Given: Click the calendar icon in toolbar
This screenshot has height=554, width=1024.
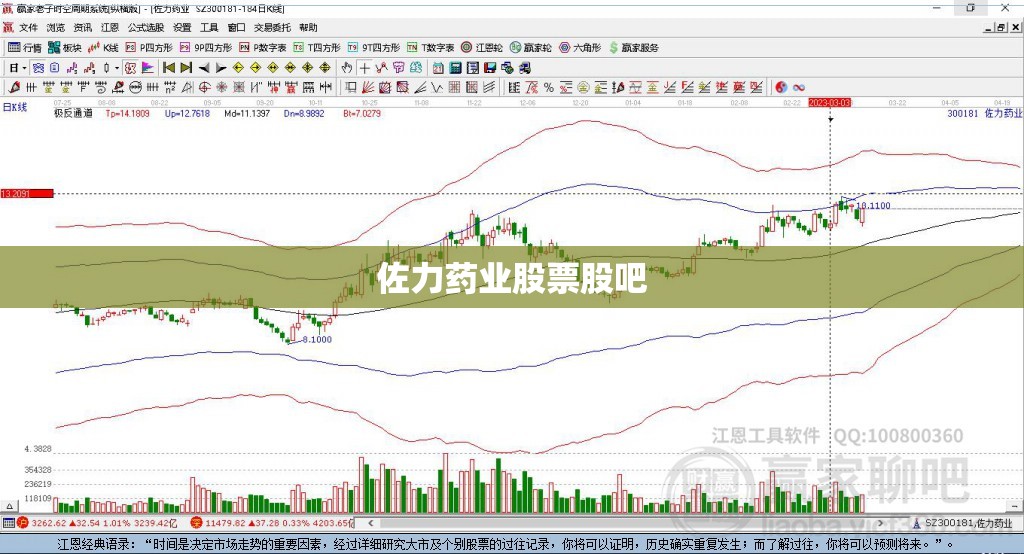Looking at the screenshot, I should 438,68.
